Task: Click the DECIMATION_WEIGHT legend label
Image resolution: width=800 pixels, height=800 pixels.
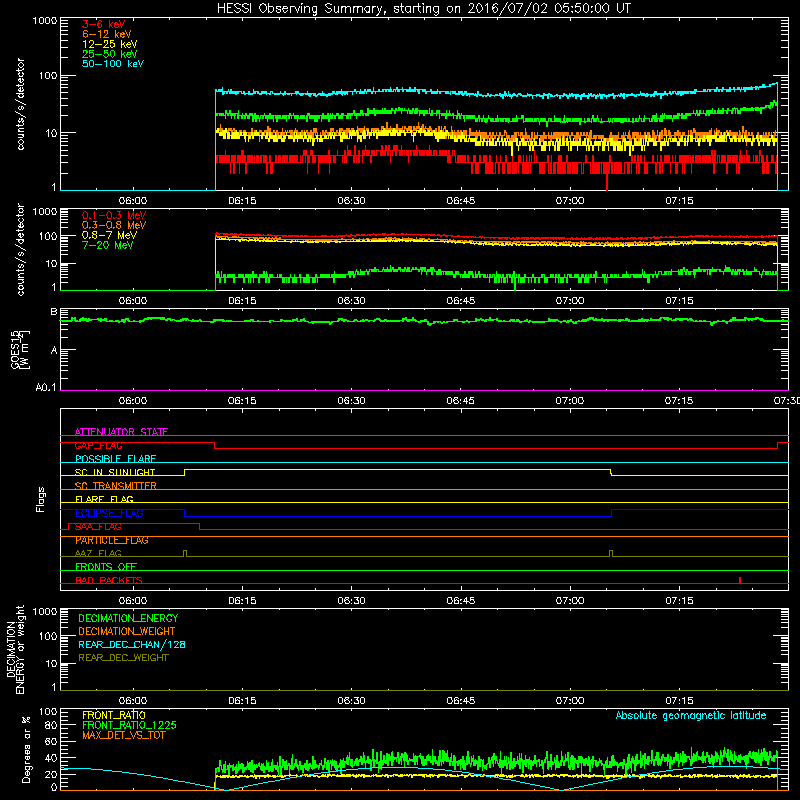Action: click(x=127, y=631)
